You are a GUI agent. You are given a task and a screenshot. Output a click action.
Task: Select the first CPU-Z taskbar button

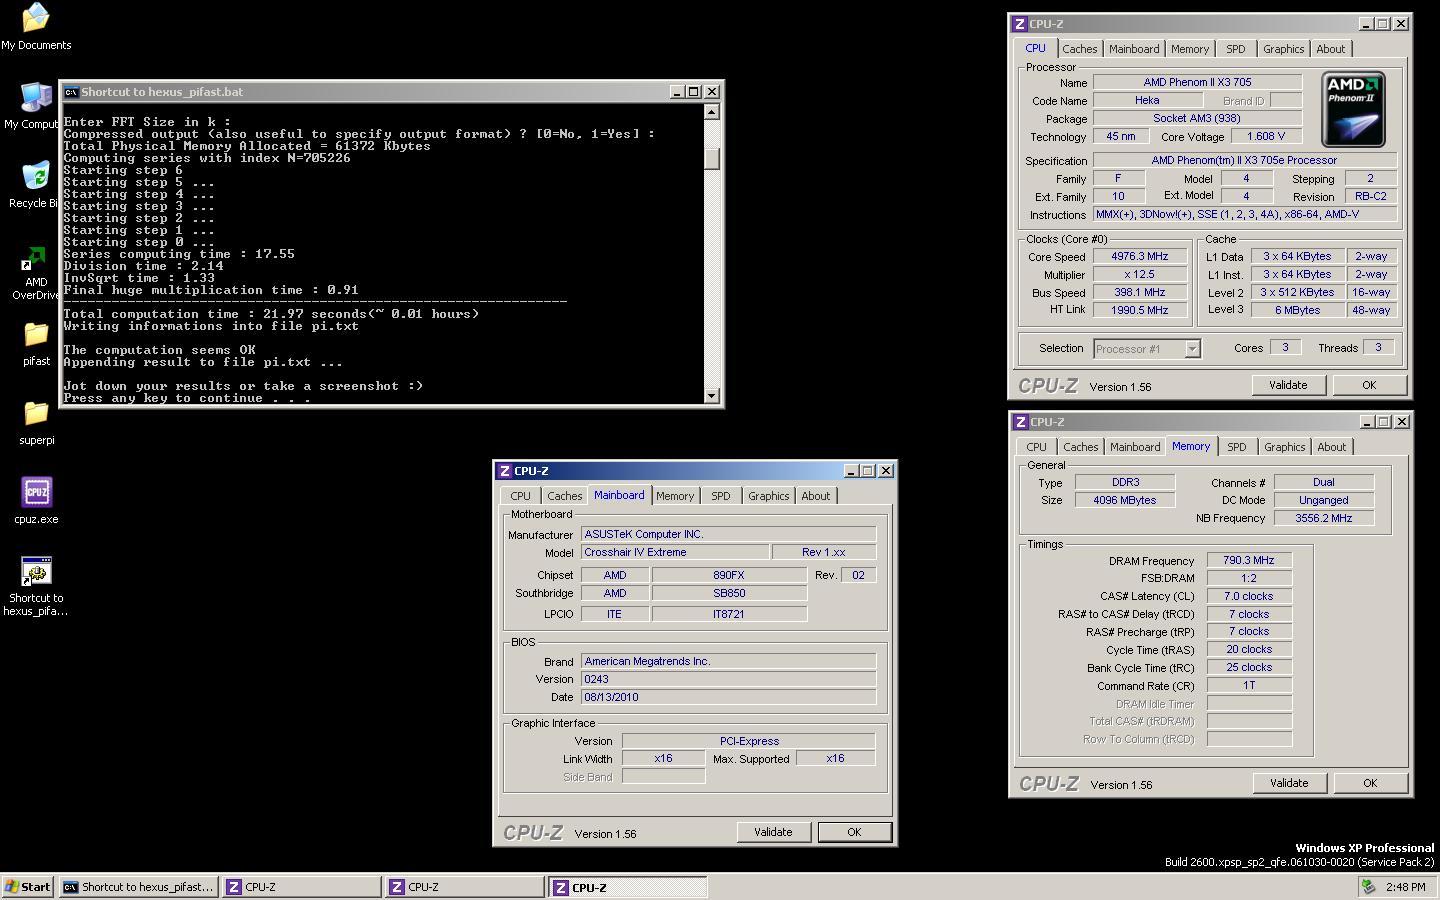(301, 887)
